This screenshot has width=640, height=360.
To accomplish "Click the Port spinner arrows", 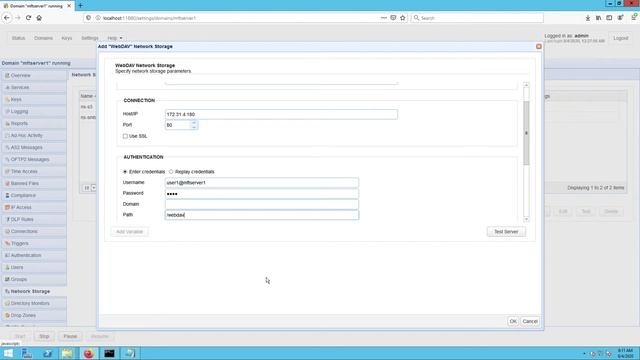I will [x=194, y=125].
